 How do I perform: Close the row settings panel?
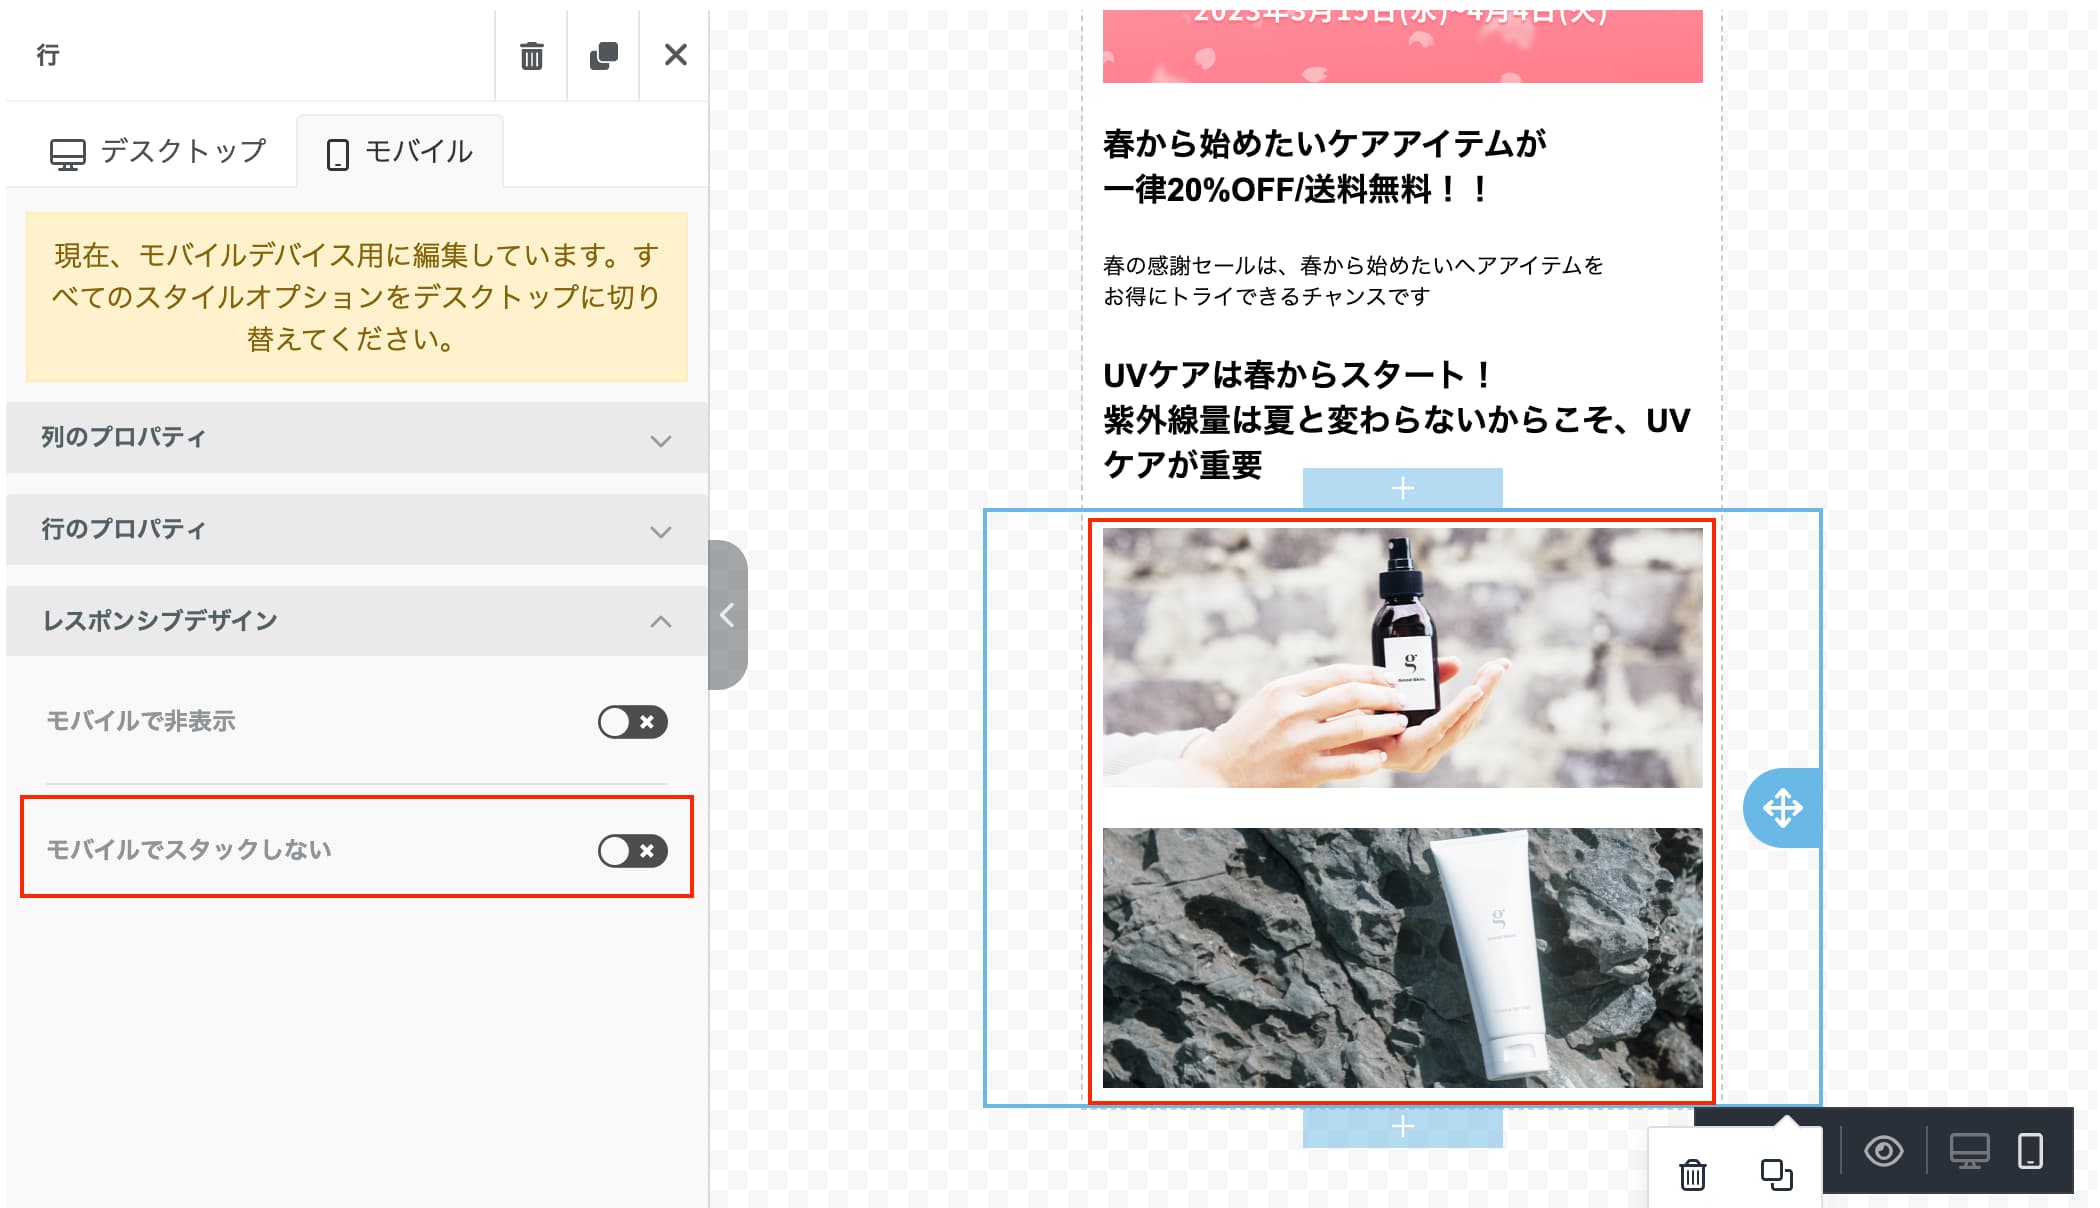[676, 55]
